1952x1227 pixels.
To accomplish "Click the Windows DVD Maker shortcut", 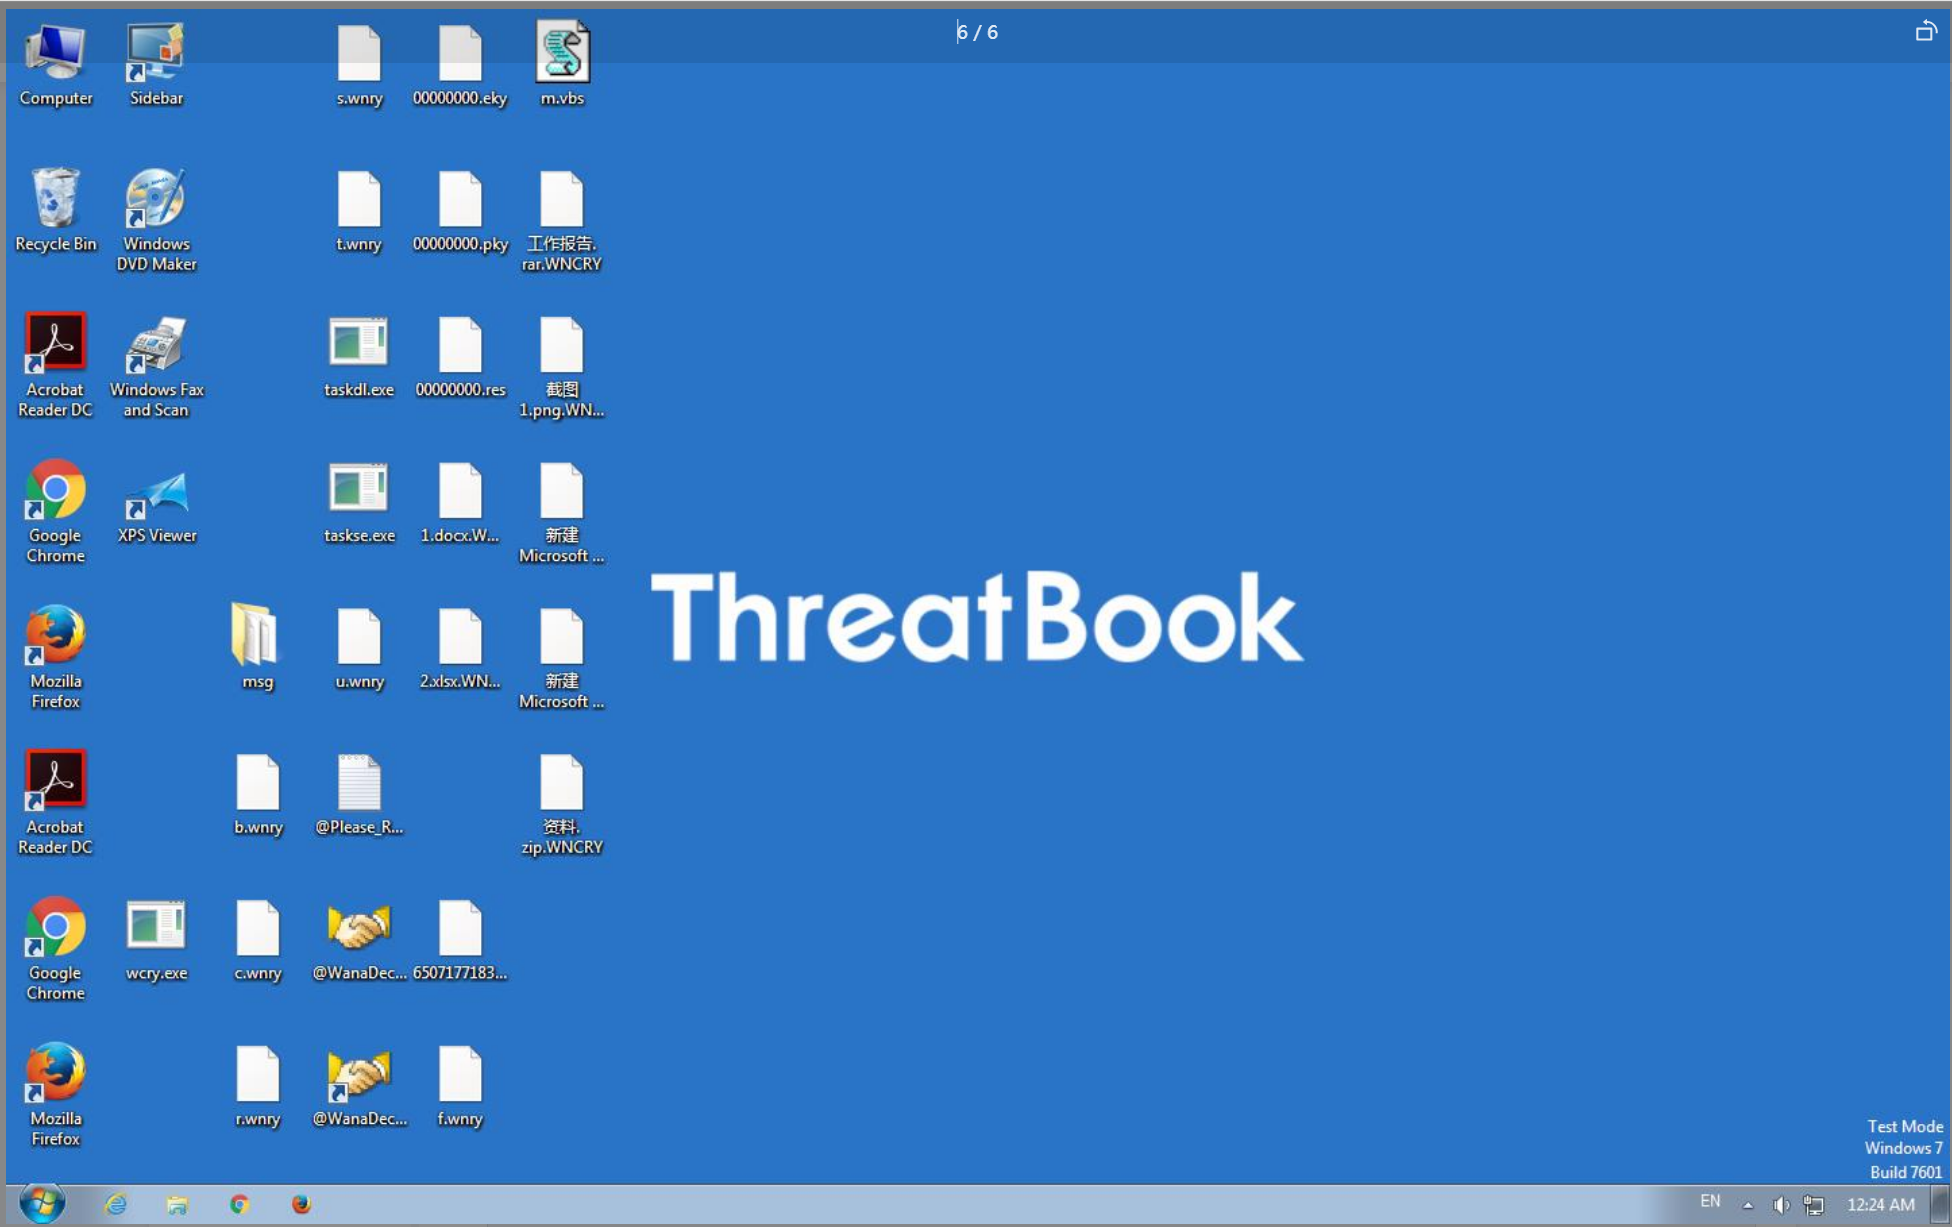I will [156, 220].
